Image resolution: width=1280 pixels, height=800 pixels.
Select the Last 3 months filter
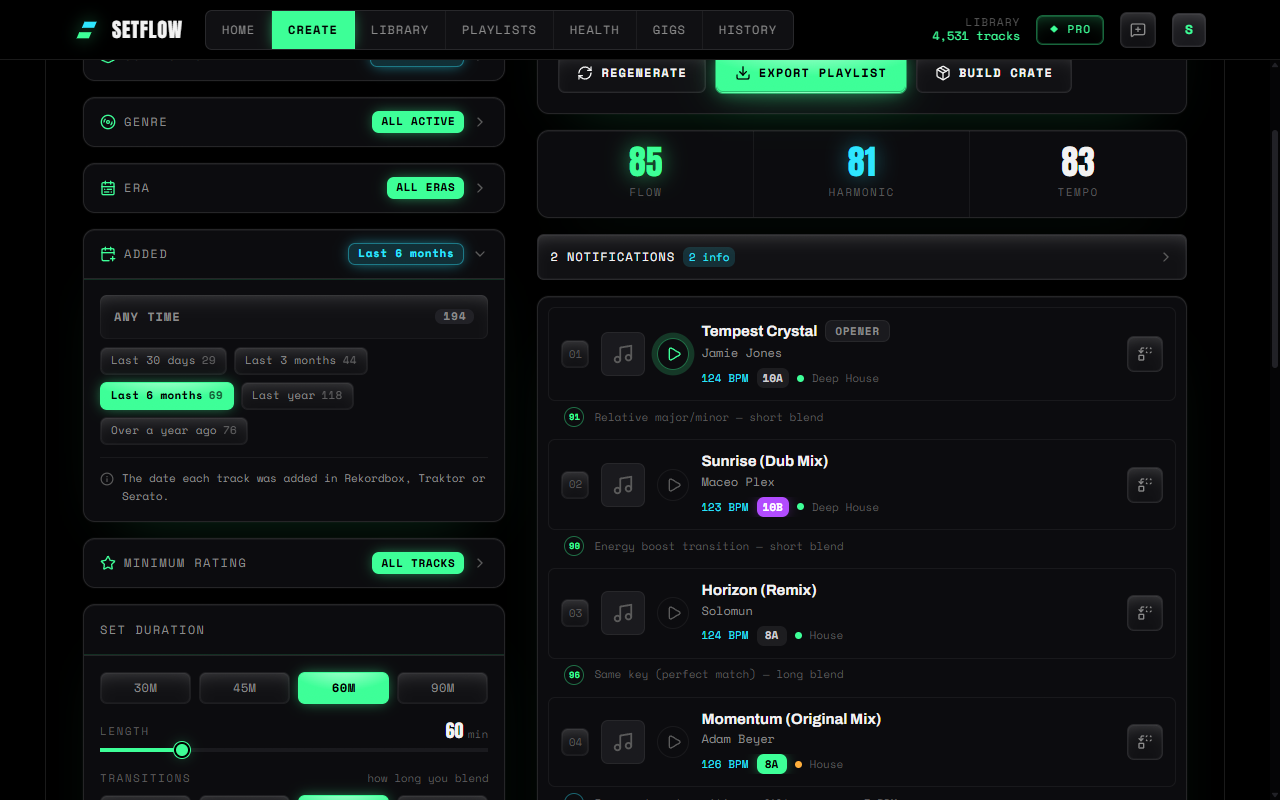pyautogui.click(x=301, y=361)
